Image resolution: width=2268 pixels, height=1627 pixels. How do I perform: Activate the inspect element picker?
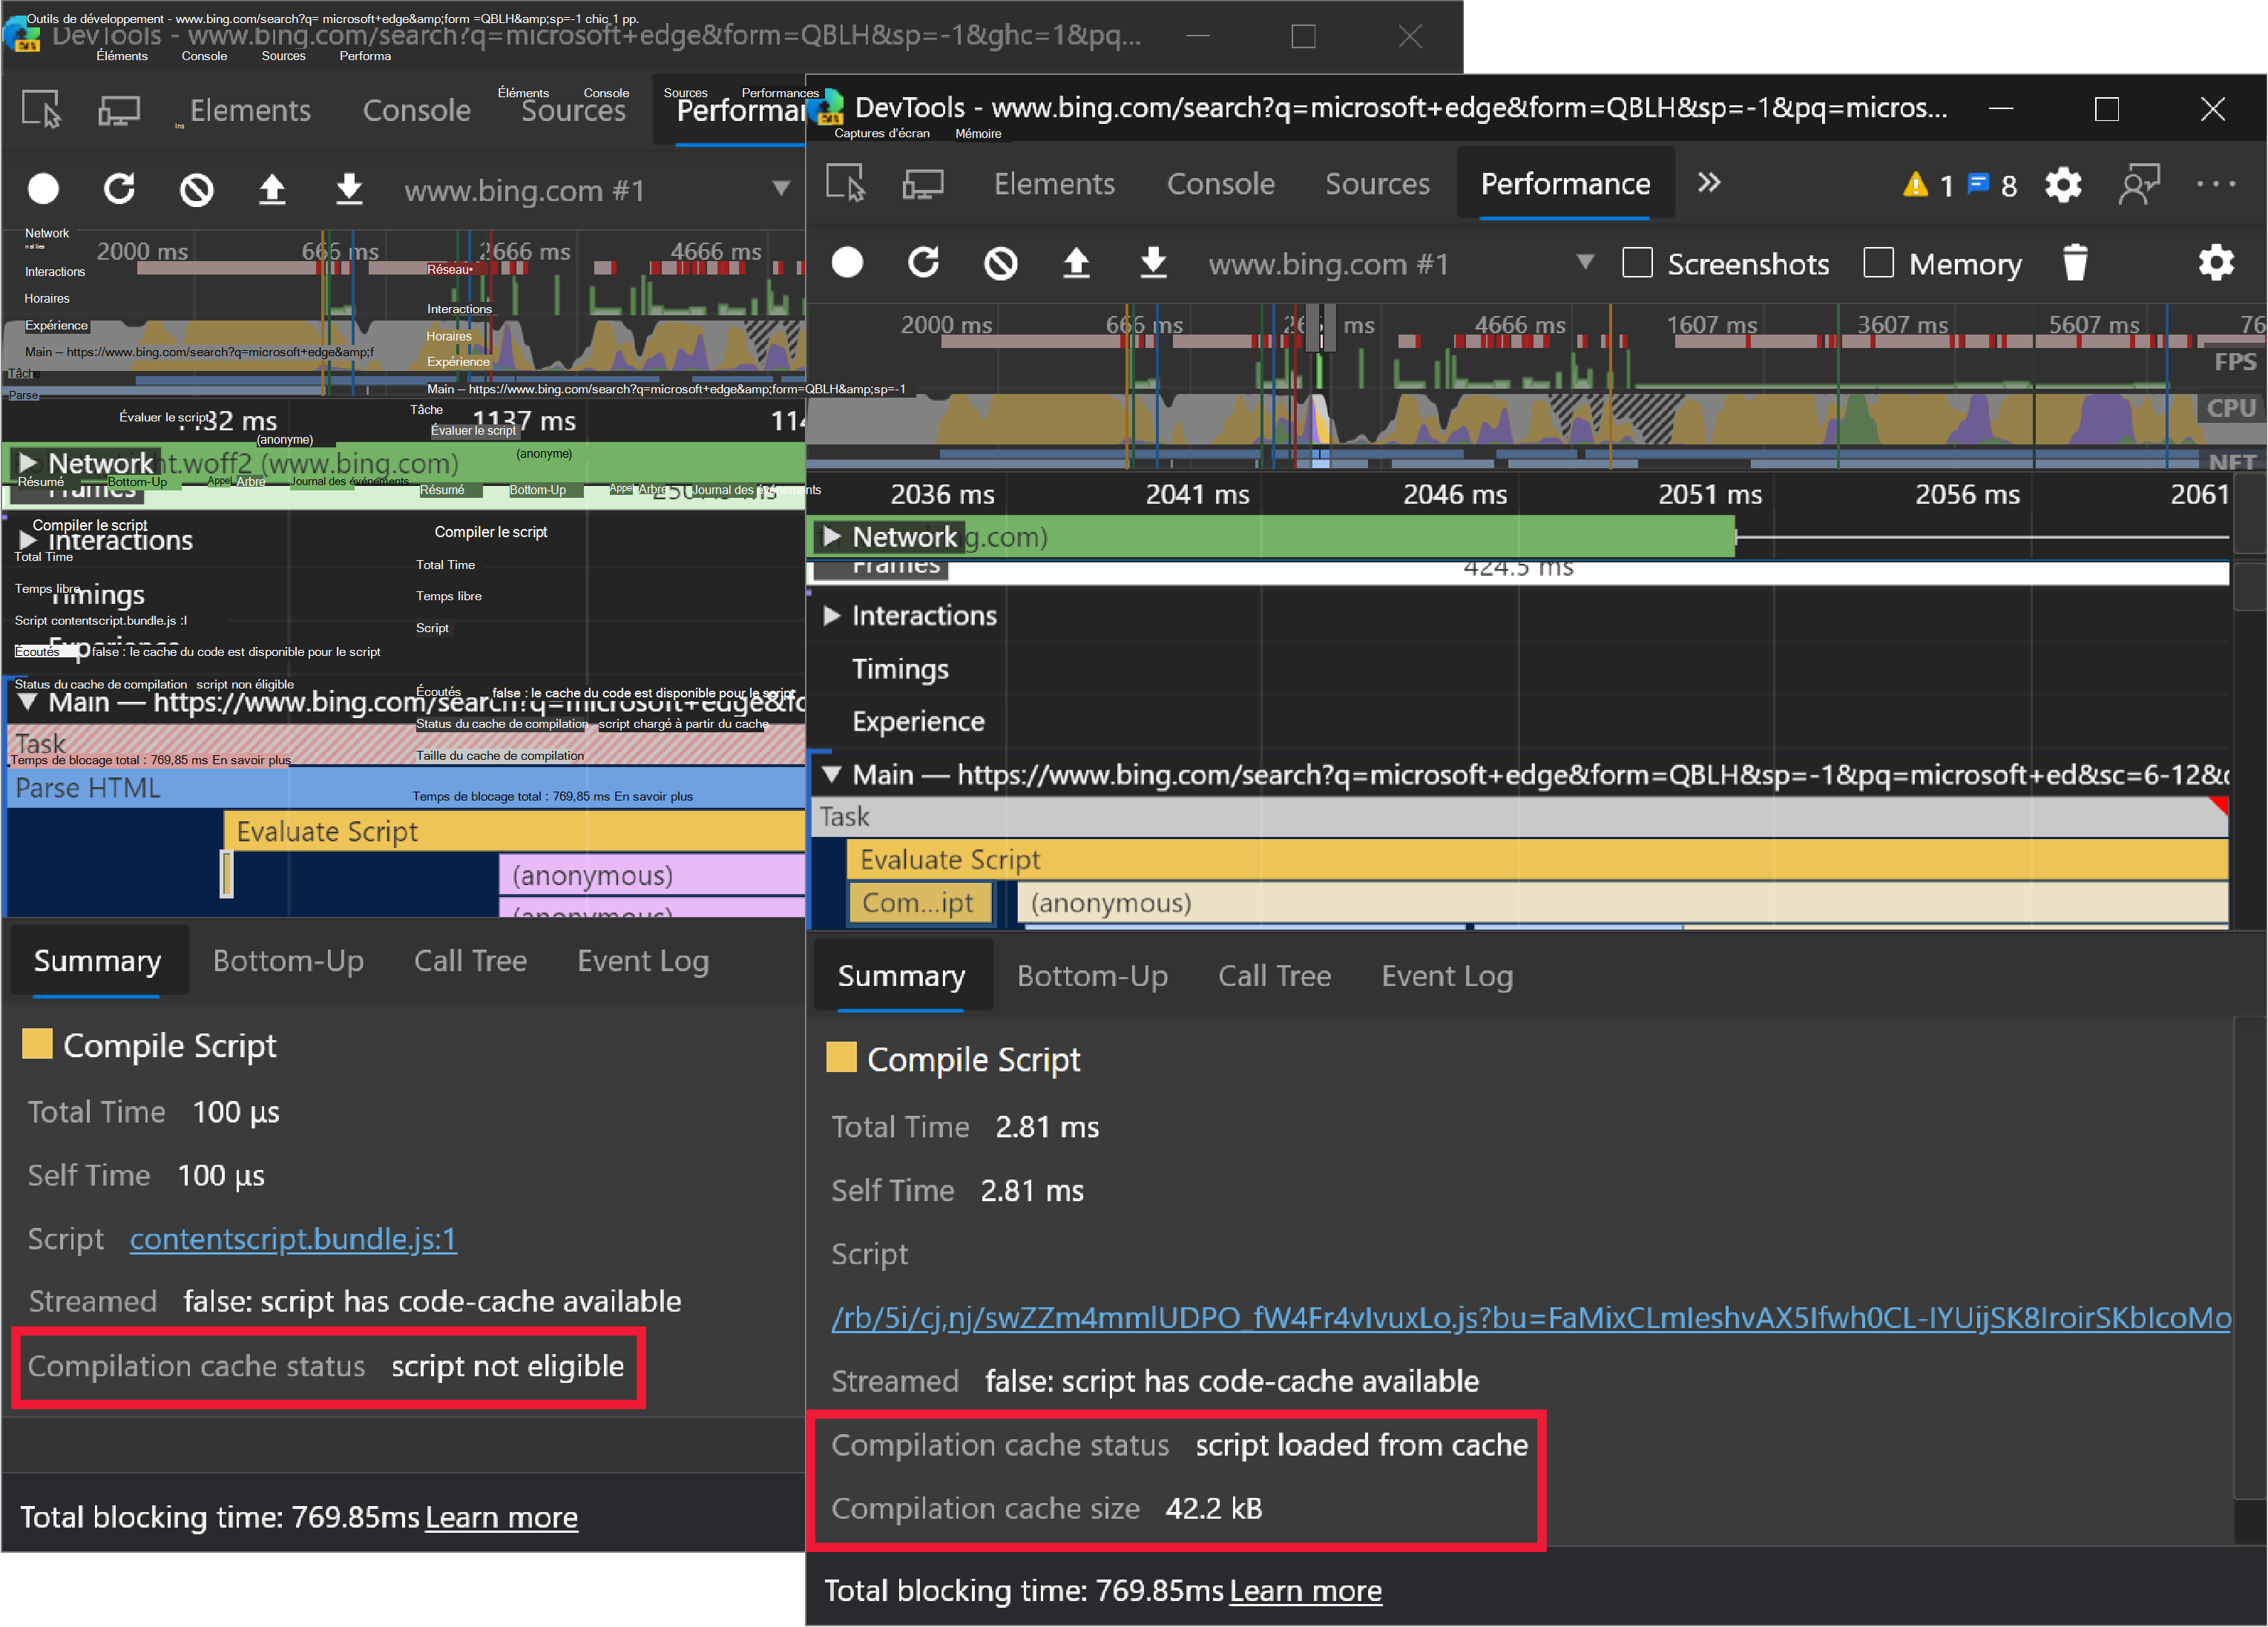click(845, 183)
